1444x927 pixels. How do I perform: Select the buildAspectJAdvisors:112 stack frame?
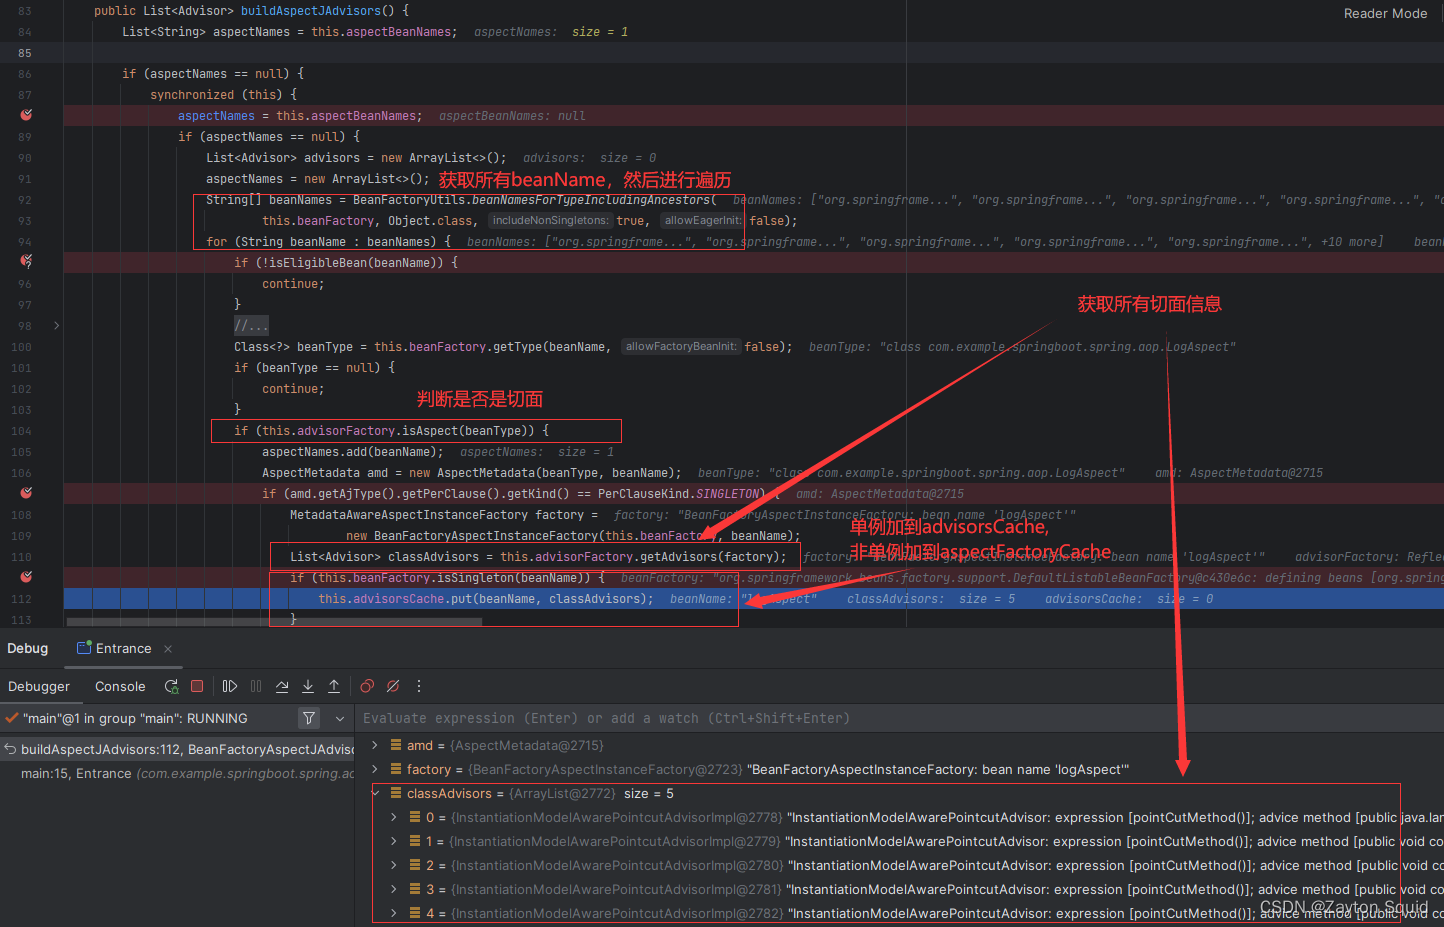[x=177, y=749]
